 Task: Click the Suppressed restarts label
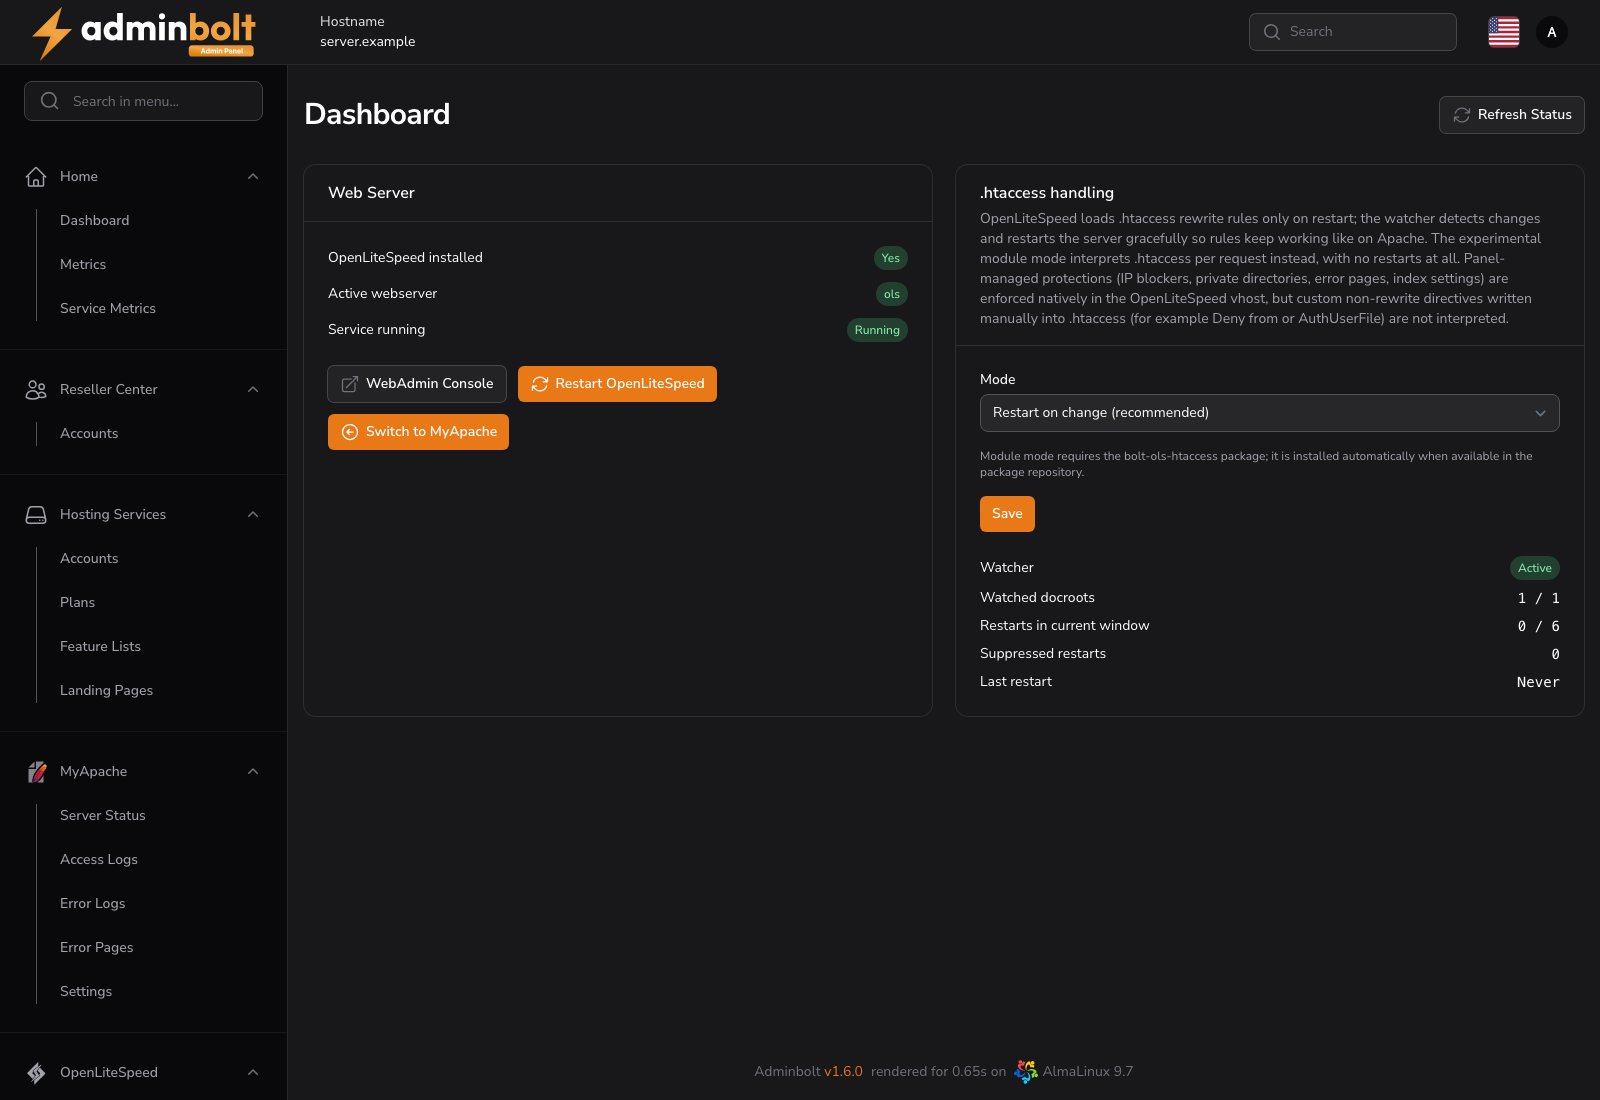pyautogui.click(x=1043, y=654)
